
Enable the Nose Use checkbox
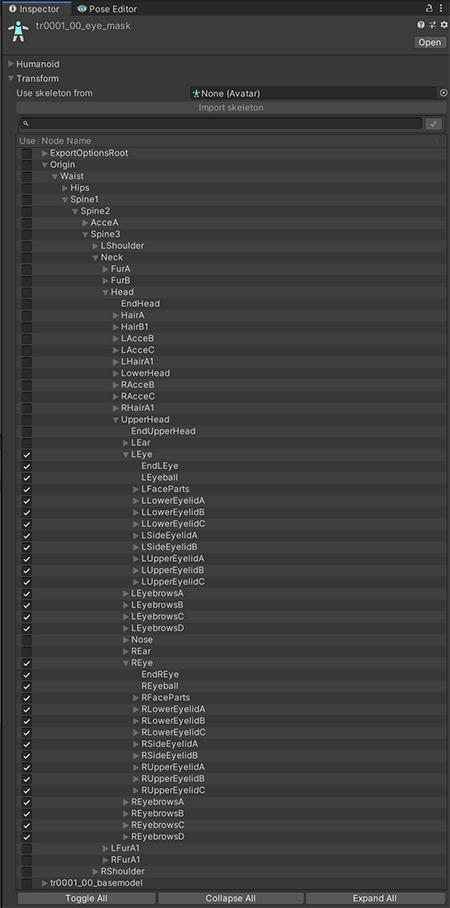pos(27,640)
